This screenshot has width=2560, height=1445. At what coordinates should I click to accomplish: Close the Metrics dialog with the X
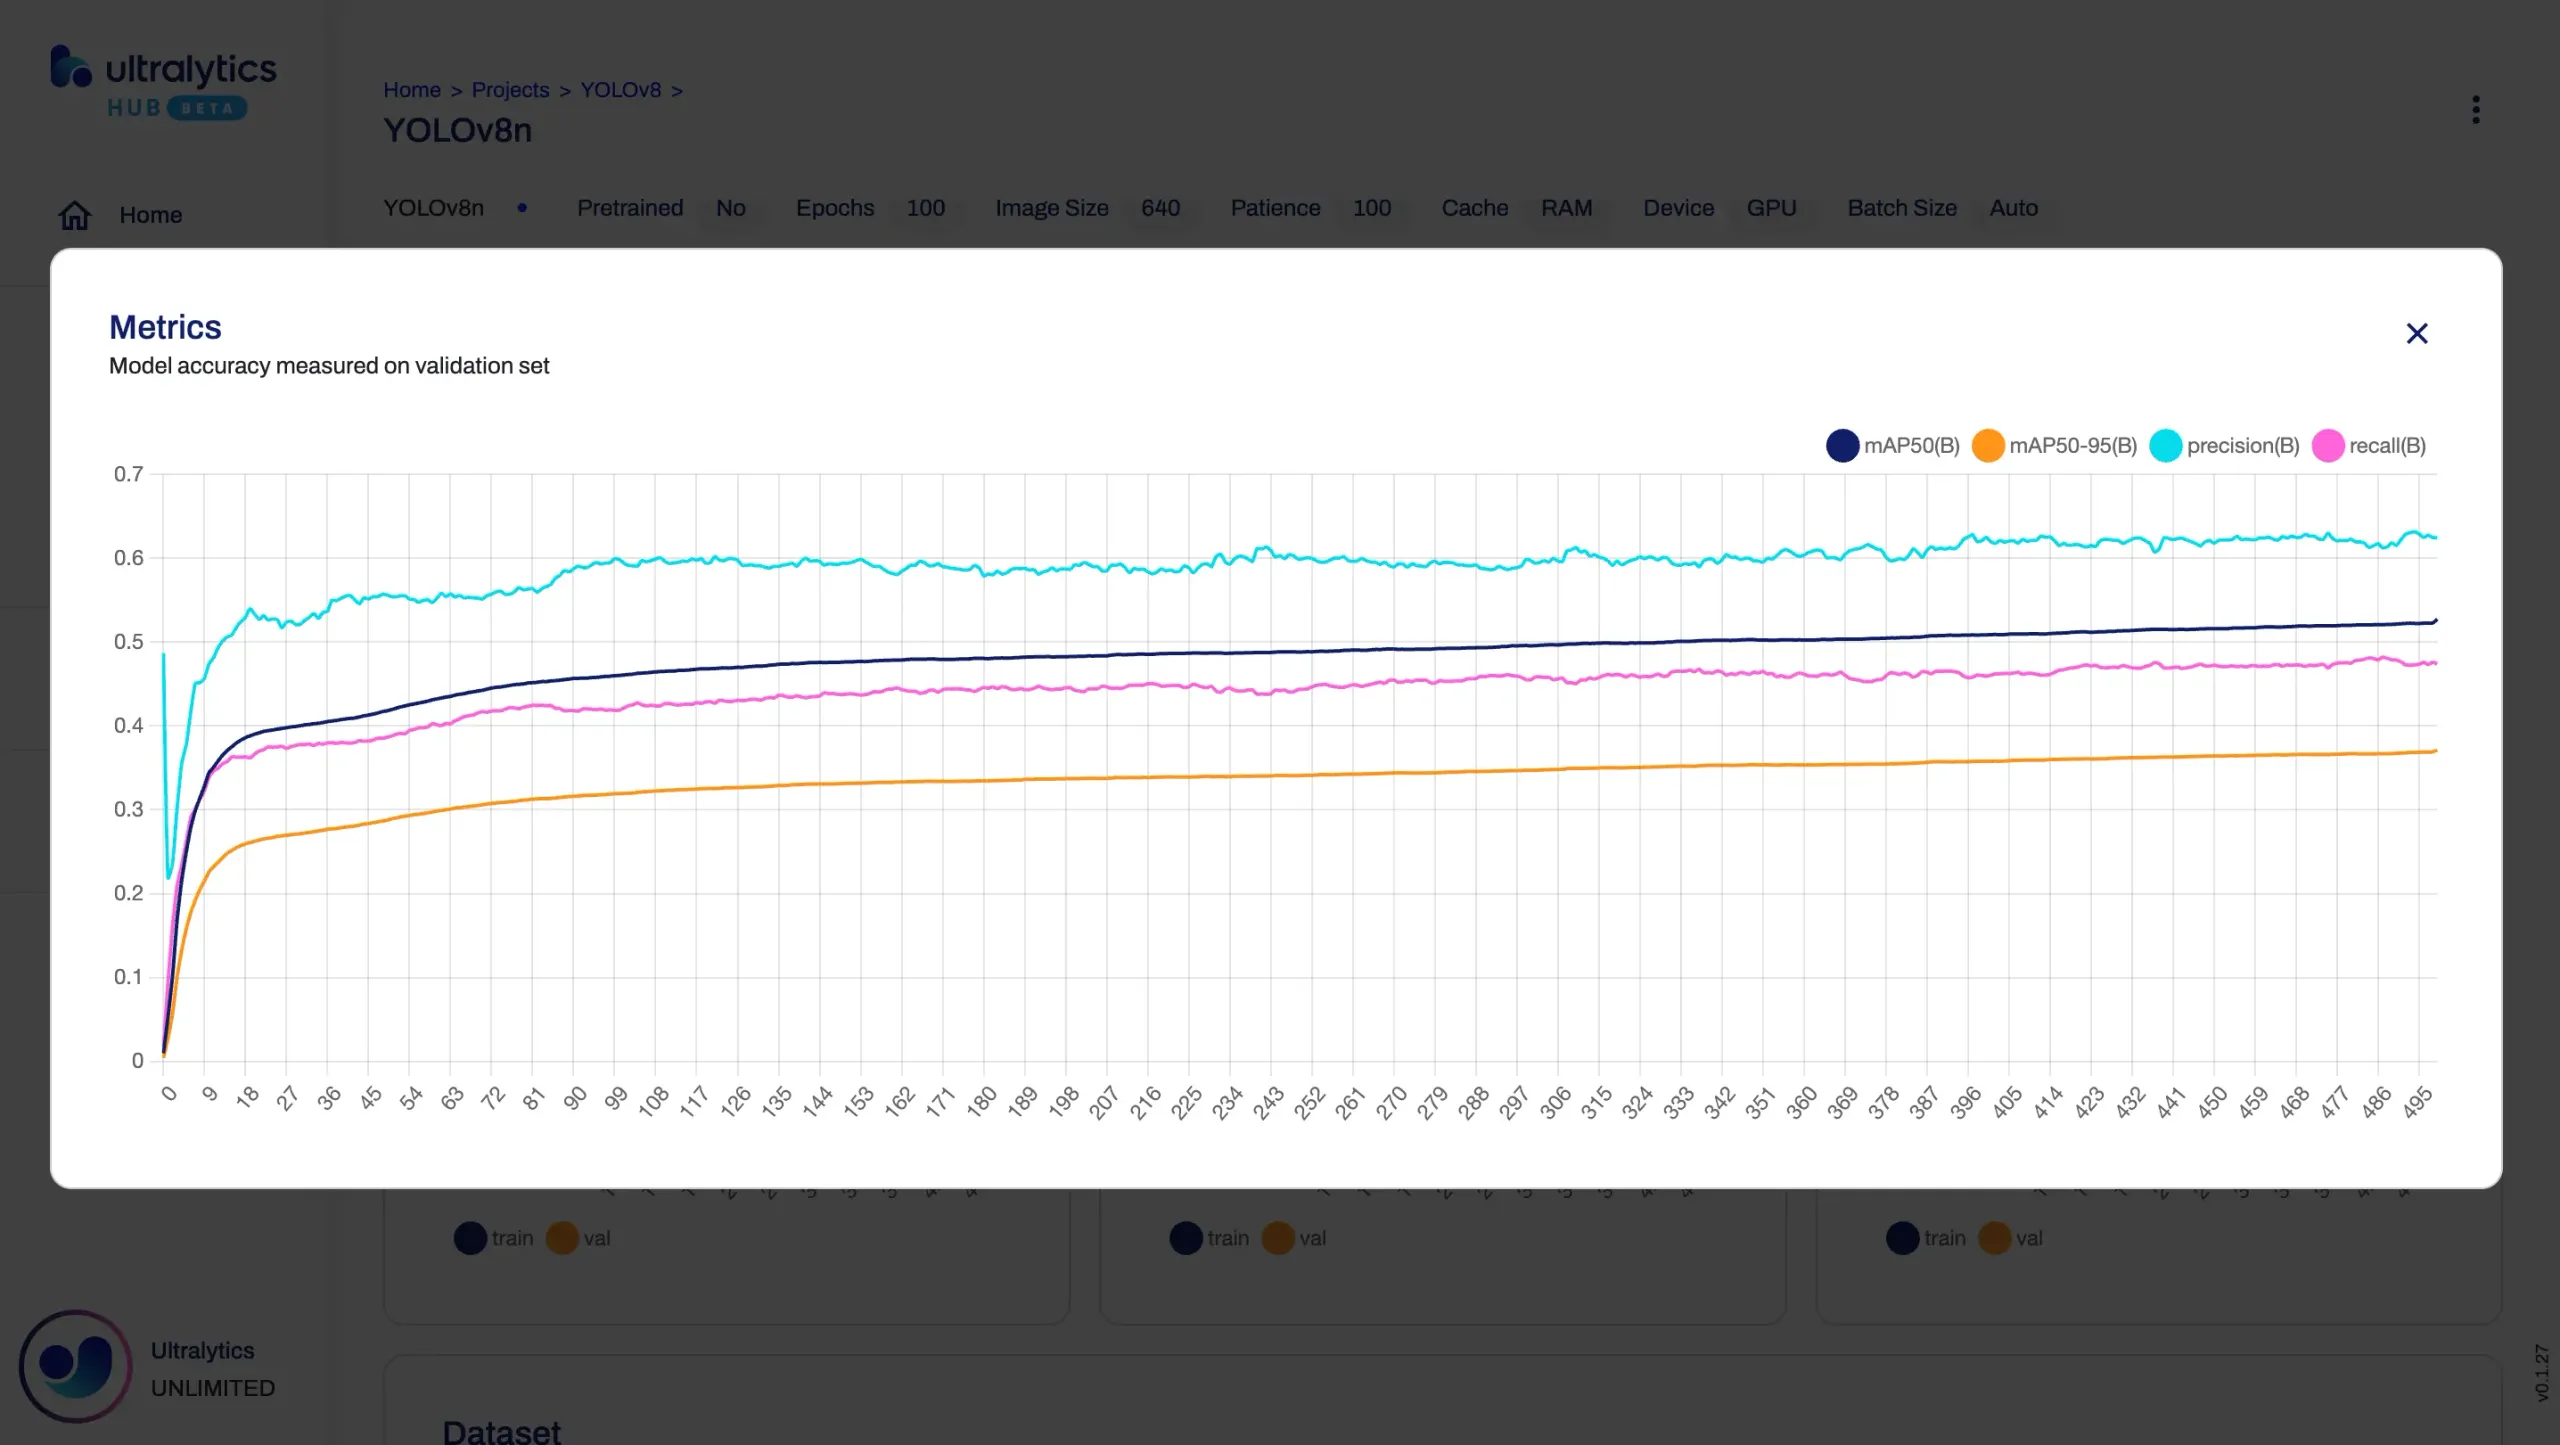tap(2416, 333)
